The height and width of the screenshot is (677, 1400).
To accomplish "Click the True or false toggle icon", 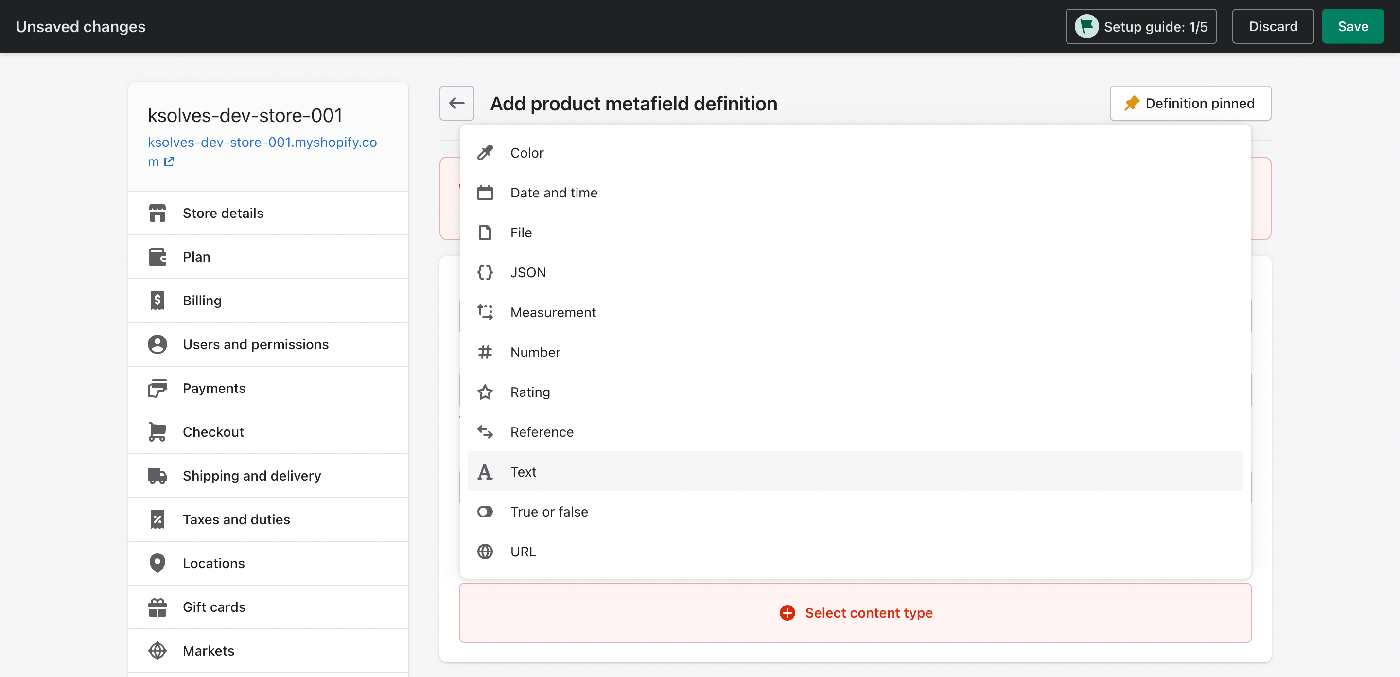I will (x=485, y=512).
